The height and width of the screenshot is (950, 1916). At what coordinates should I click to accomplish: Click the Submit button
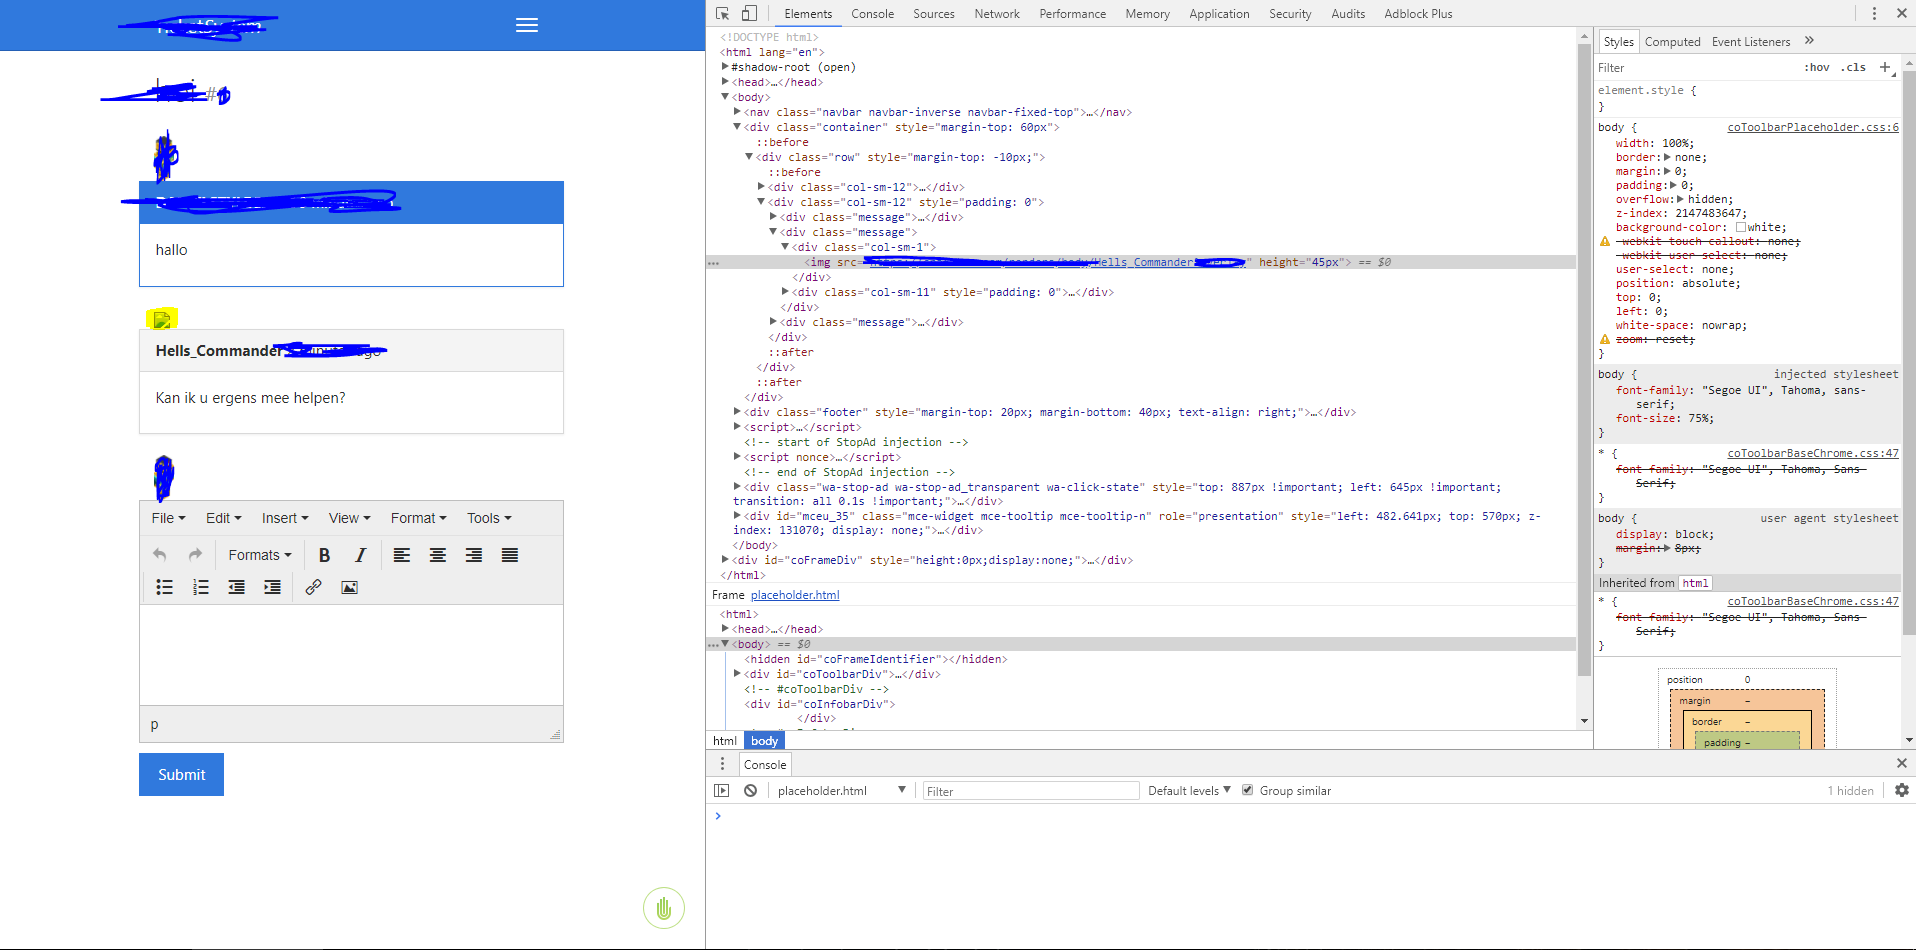(180, 774)
